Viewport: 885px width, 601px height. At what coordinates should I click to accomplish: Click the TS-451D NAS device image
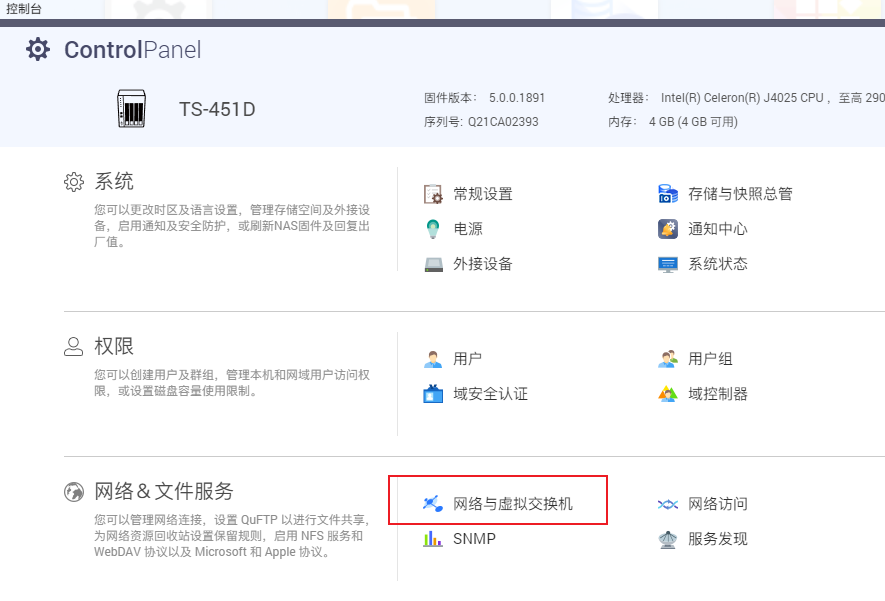(131, 108)
